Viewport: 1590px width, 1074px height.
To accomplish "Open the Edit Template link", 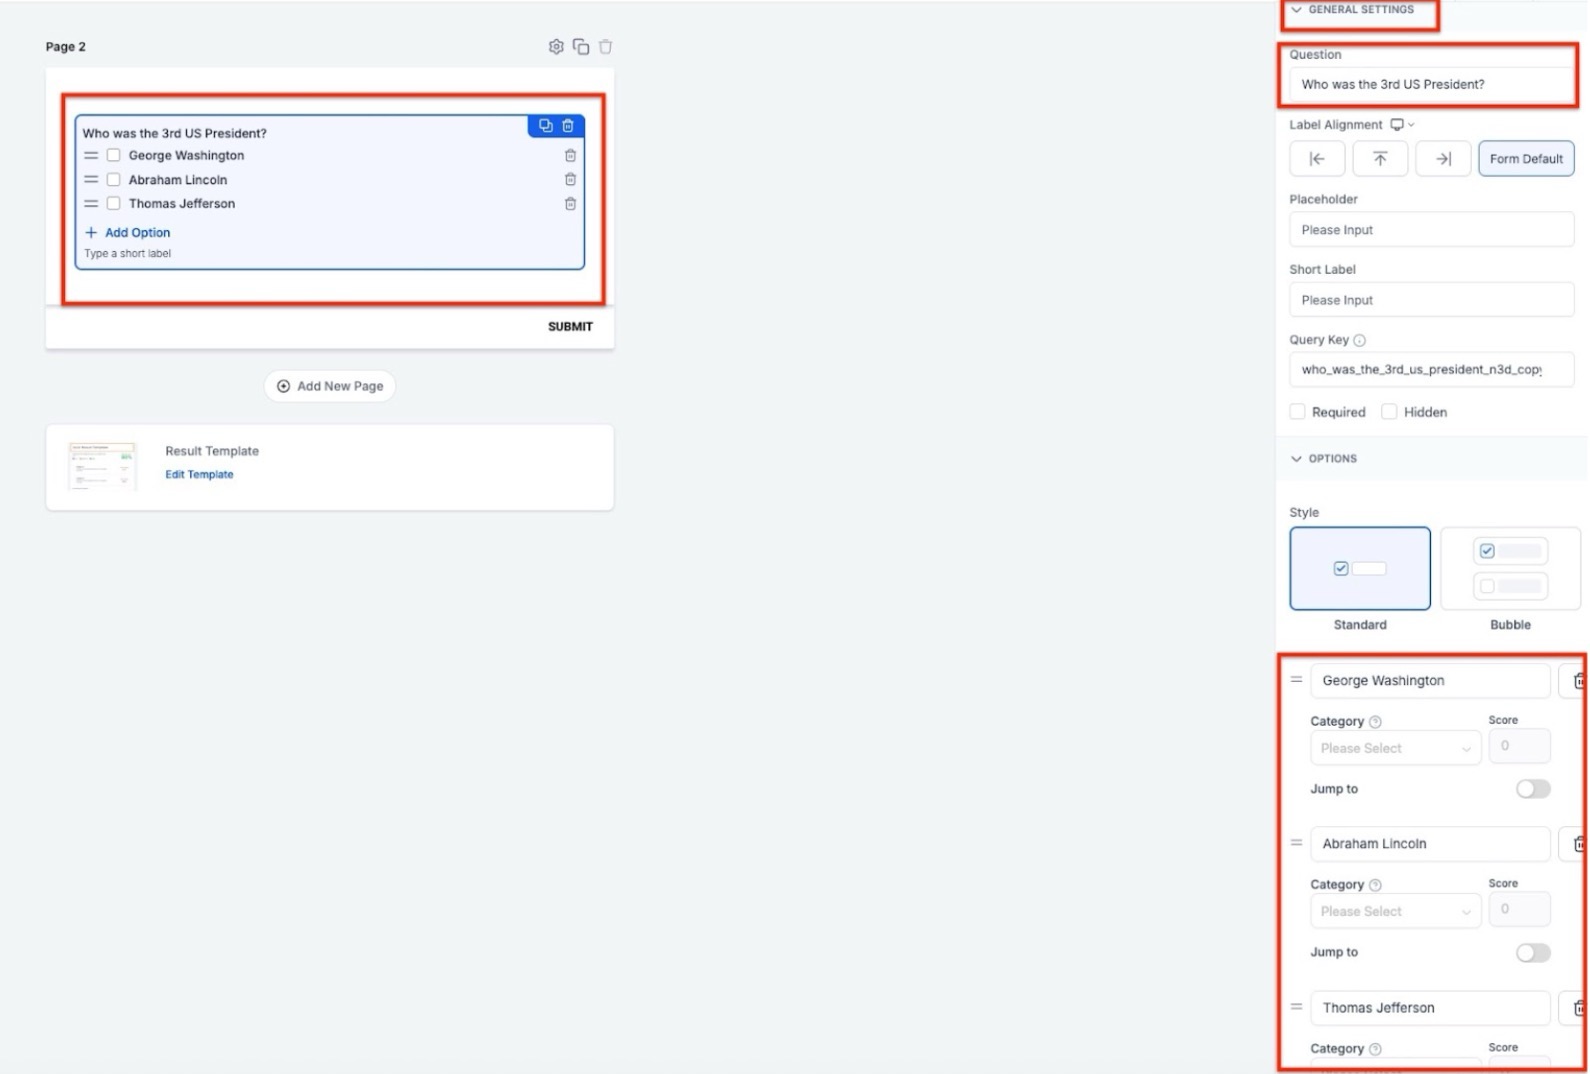I will click(199, 475).
